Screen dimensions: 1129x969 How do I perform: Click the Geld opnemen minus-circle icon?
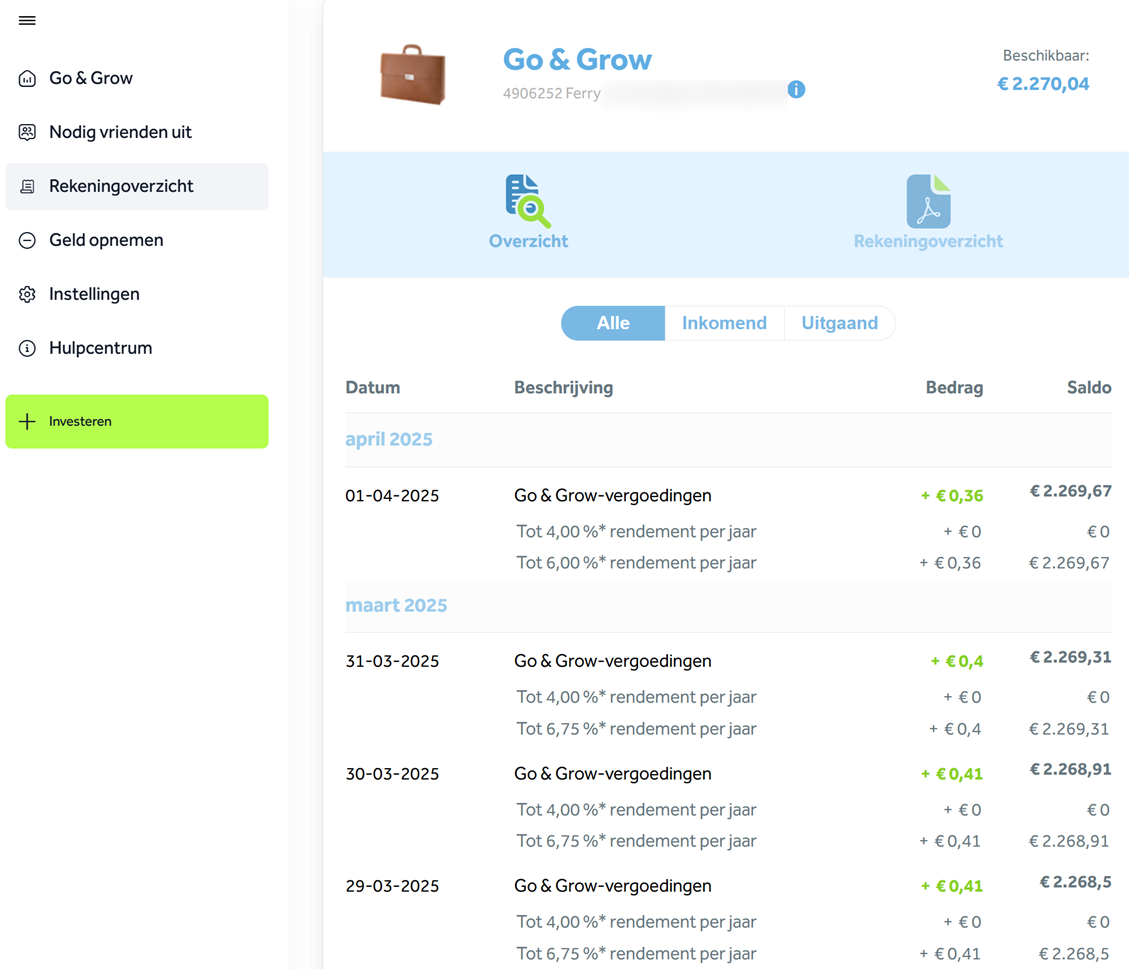point(27,241)
